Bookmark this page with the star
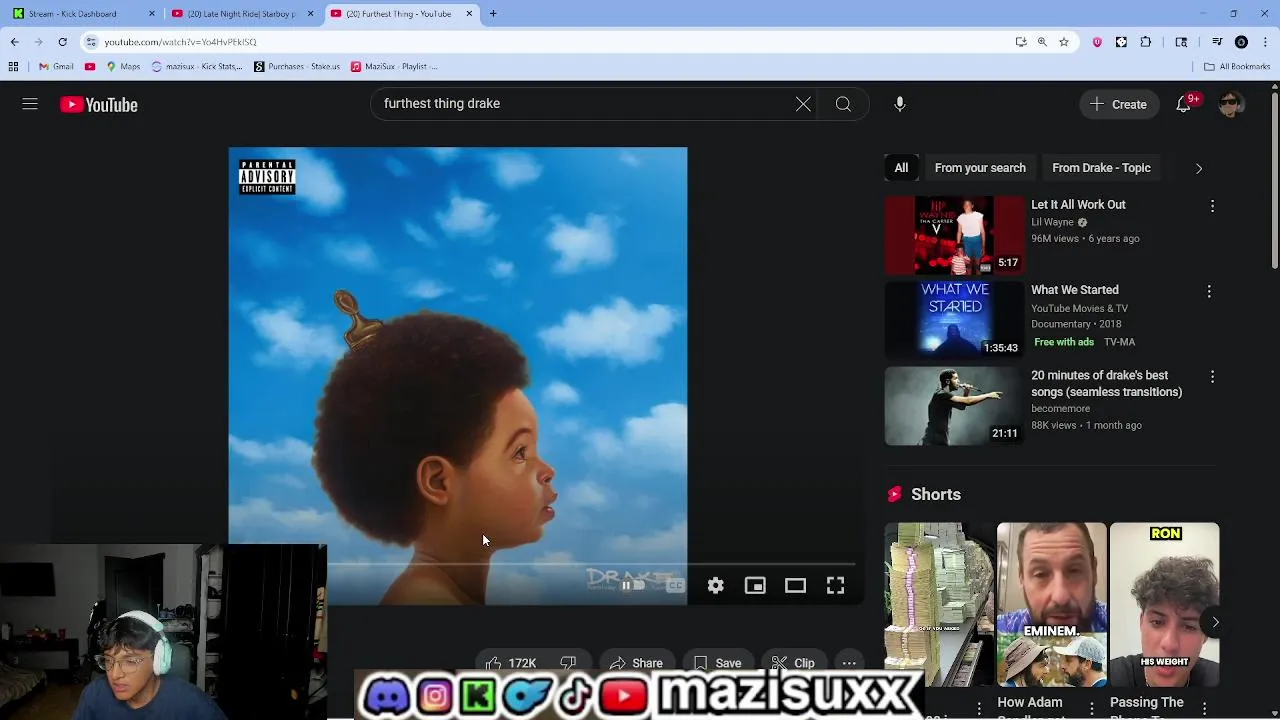This screenshot has width=1280, height=720. point(1063,42)
